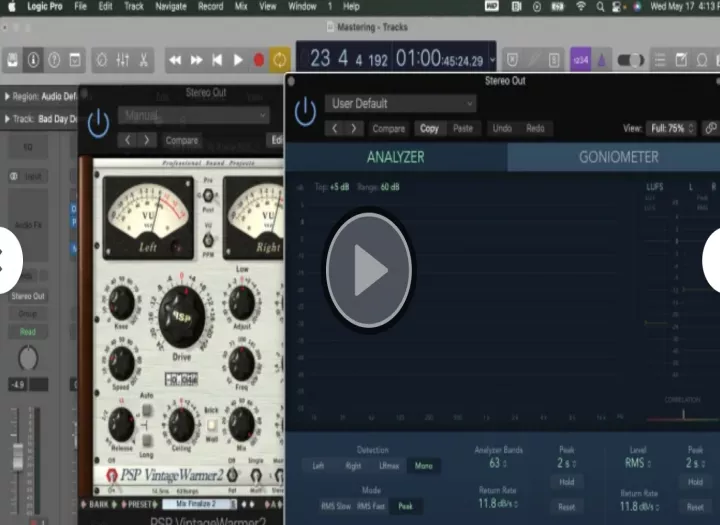Click the large PSP Drive knob
This screenshot has width=720, height=525.
(x=182, y=316)
